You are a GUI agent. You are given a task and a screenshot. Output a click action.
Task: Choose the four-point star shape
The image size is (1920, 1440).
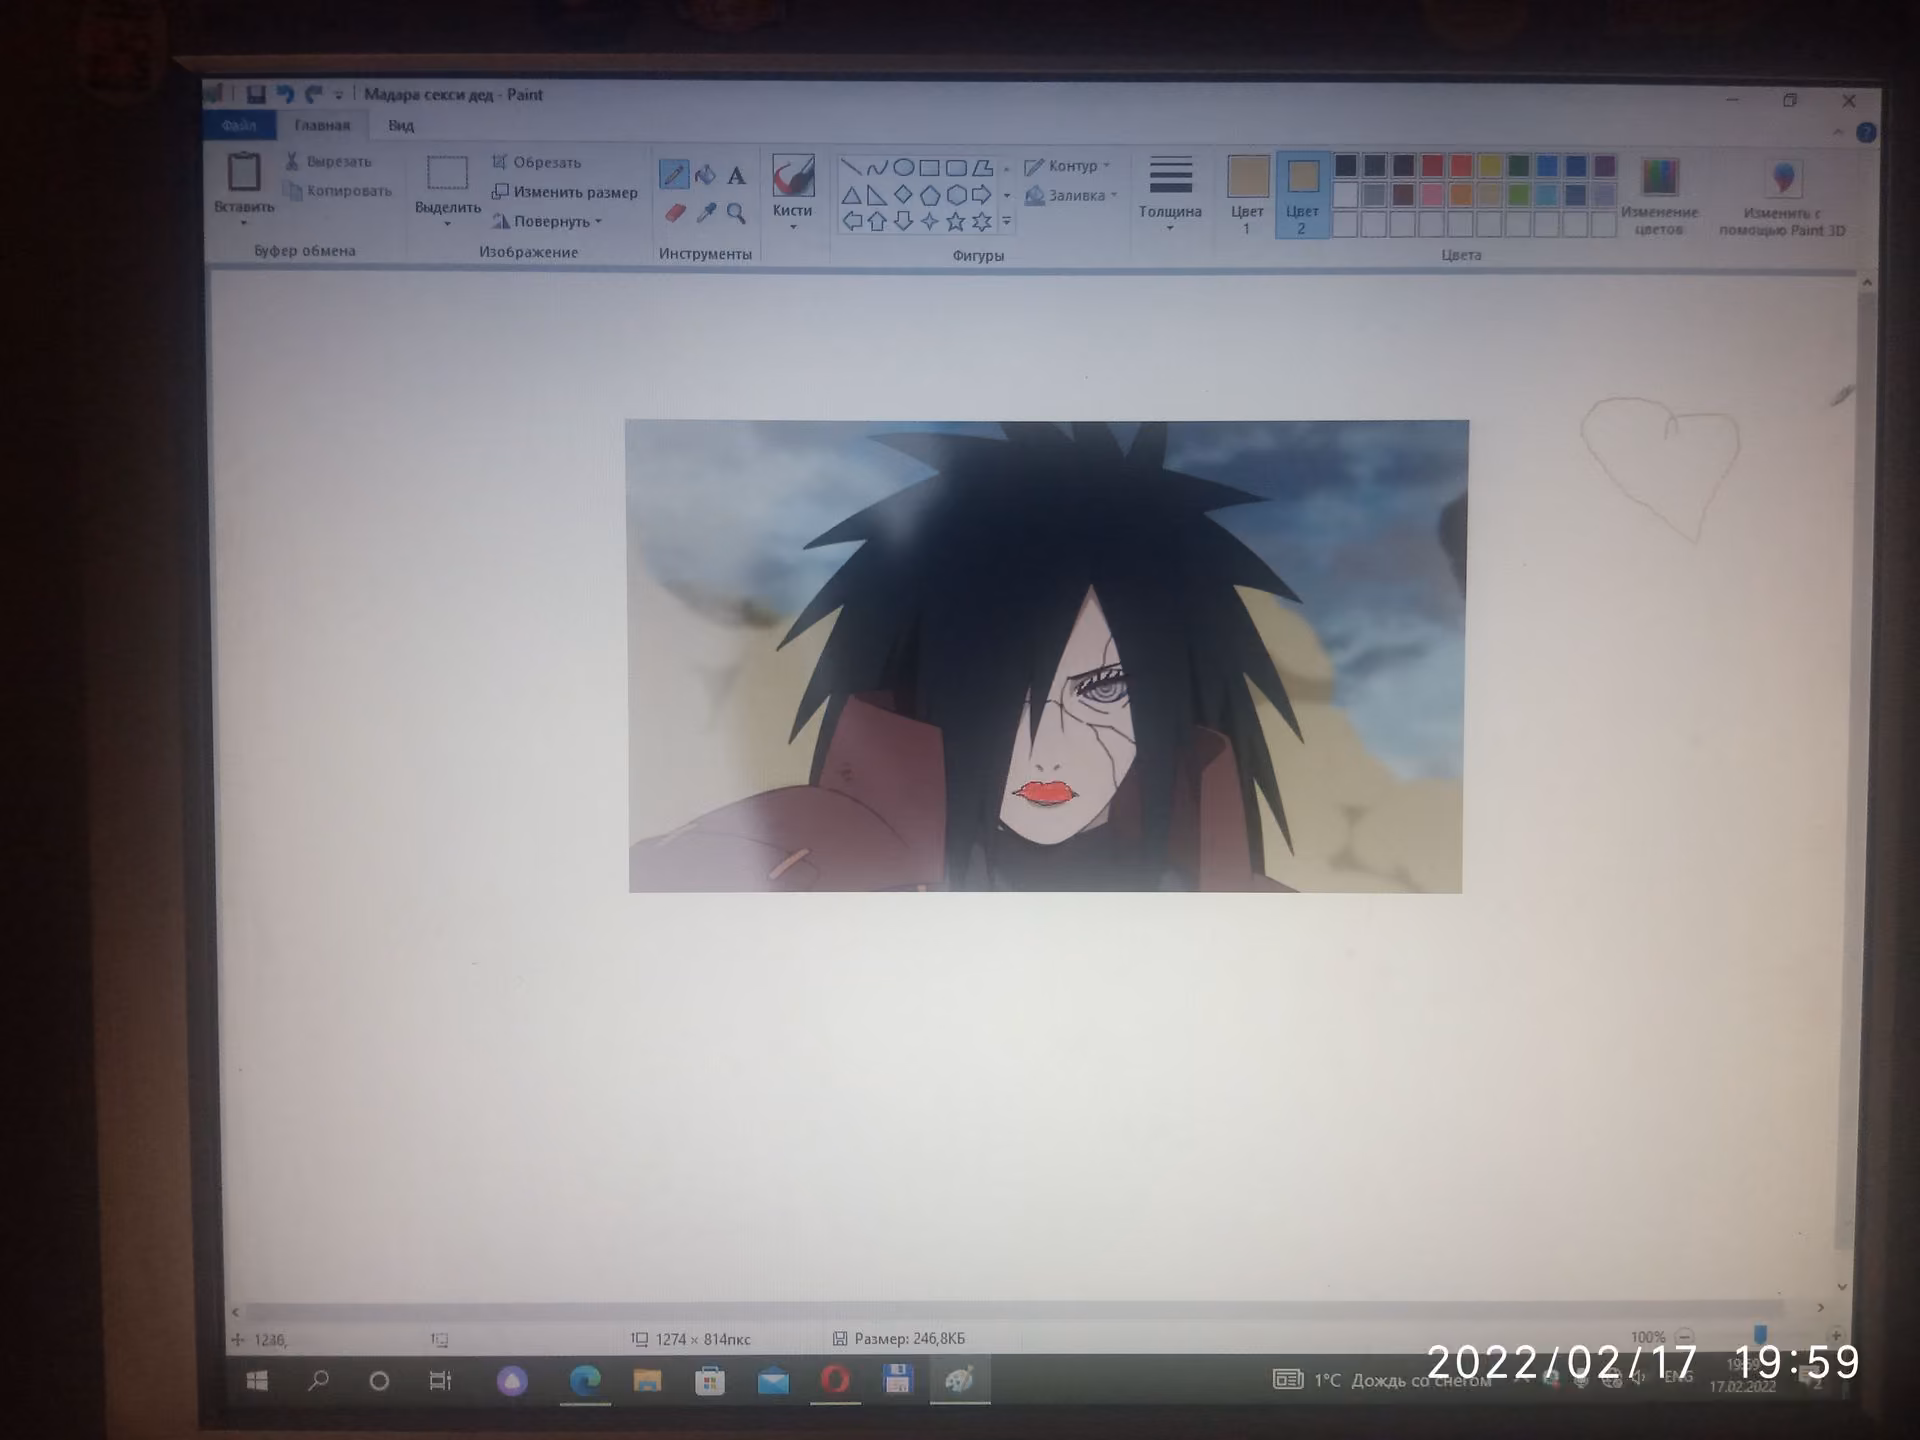click(930, 221)
